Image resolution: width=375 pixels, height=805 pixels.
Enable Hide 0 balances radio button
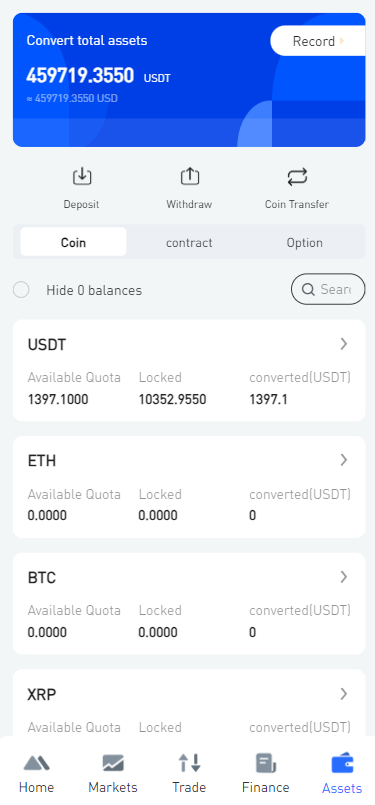(x=21, y=290)
